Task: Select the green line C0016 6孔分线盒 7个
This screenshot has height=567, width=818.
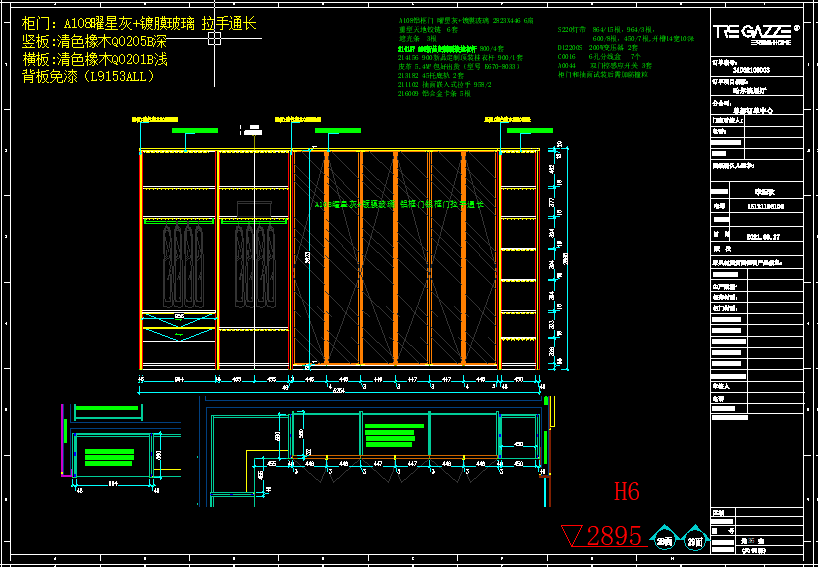Action: click(598, 56)
